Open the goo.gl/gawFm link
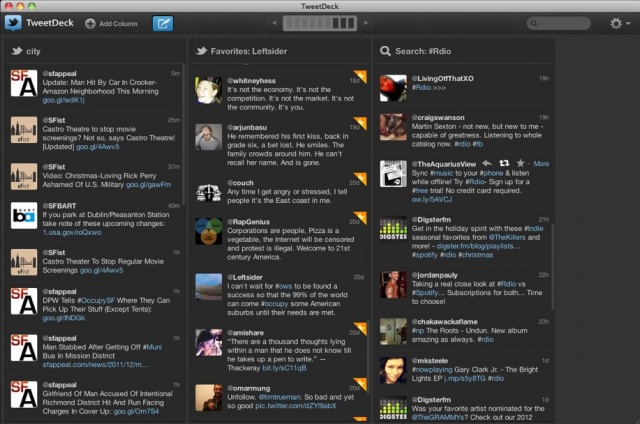Viewport: 640px width, 424px height. [x=149, y=184]
